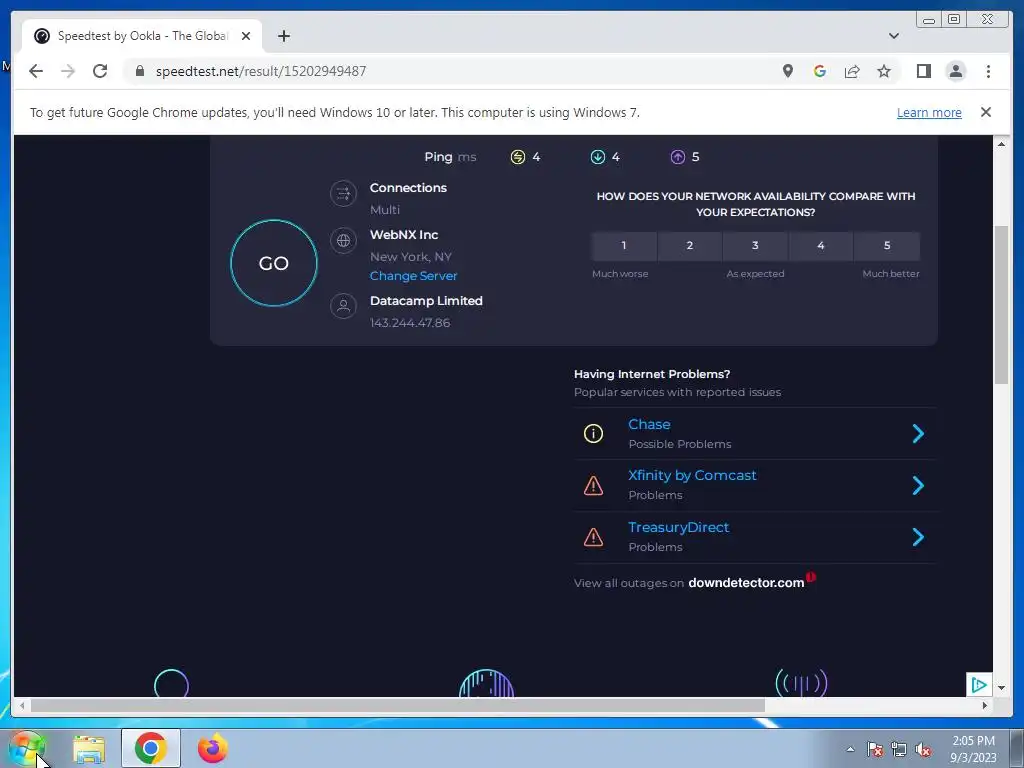
Task: Click the scroll right arrow
Action: pyautogui.click(x=985, y=705)
